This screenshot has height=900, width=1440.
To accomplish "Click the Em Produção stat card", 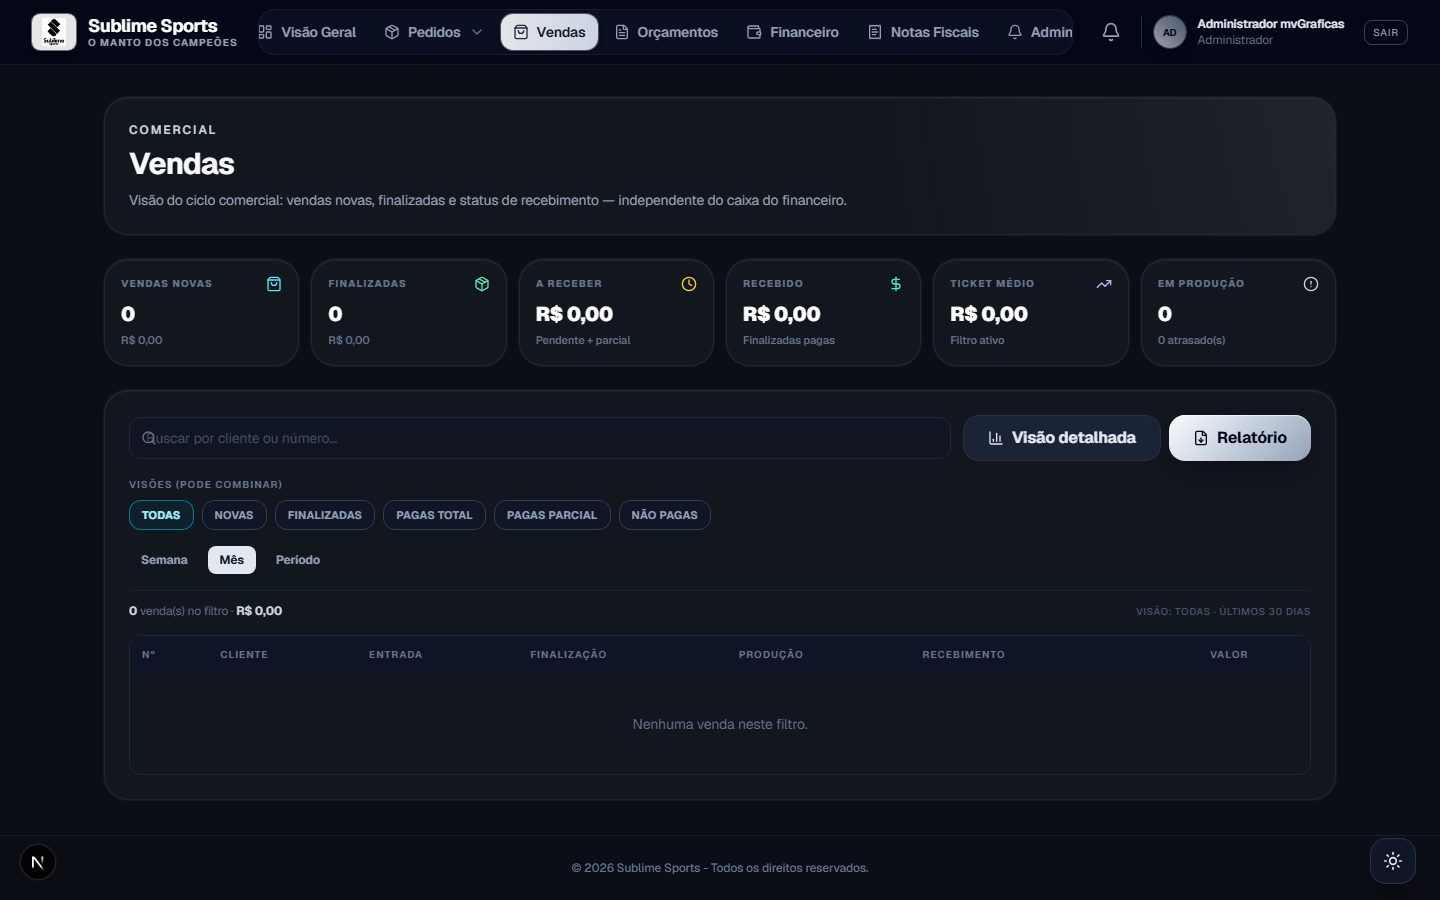I will 1238,313.
